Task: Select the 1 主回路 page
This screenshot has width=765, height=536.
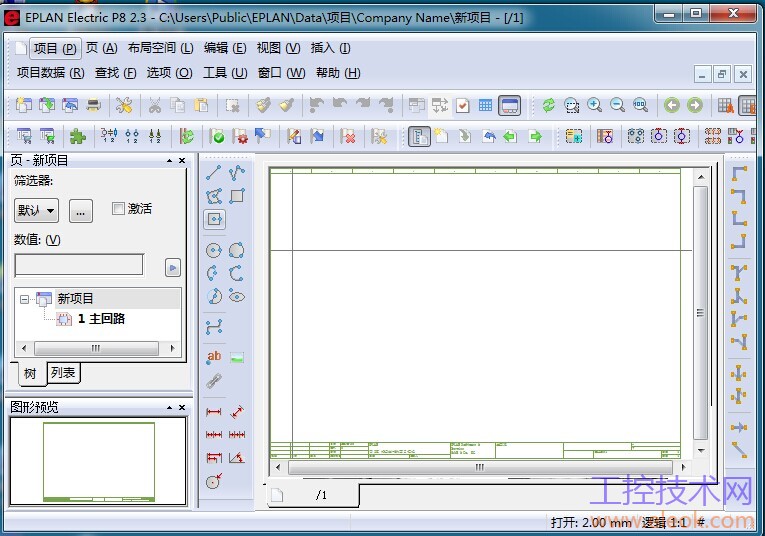Action: [101, 319]
